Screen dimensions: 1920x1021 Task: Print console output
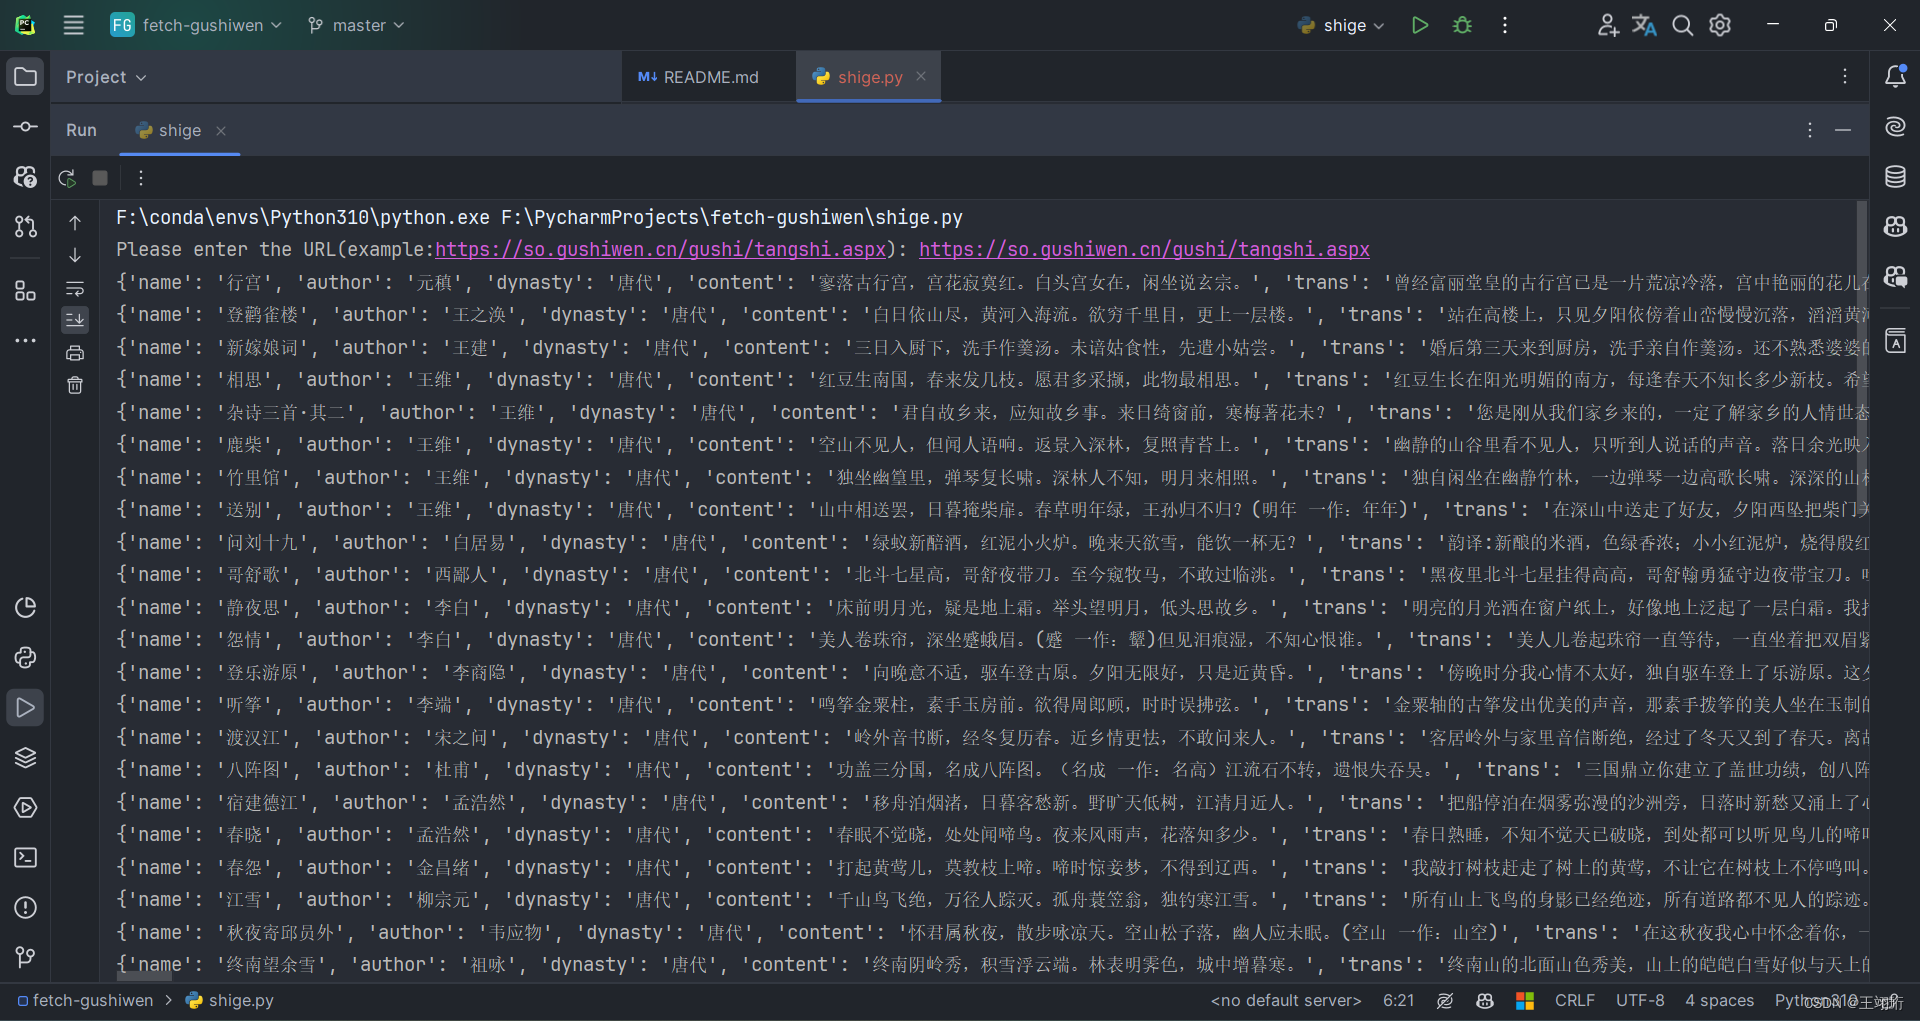[x=75, y=353]
